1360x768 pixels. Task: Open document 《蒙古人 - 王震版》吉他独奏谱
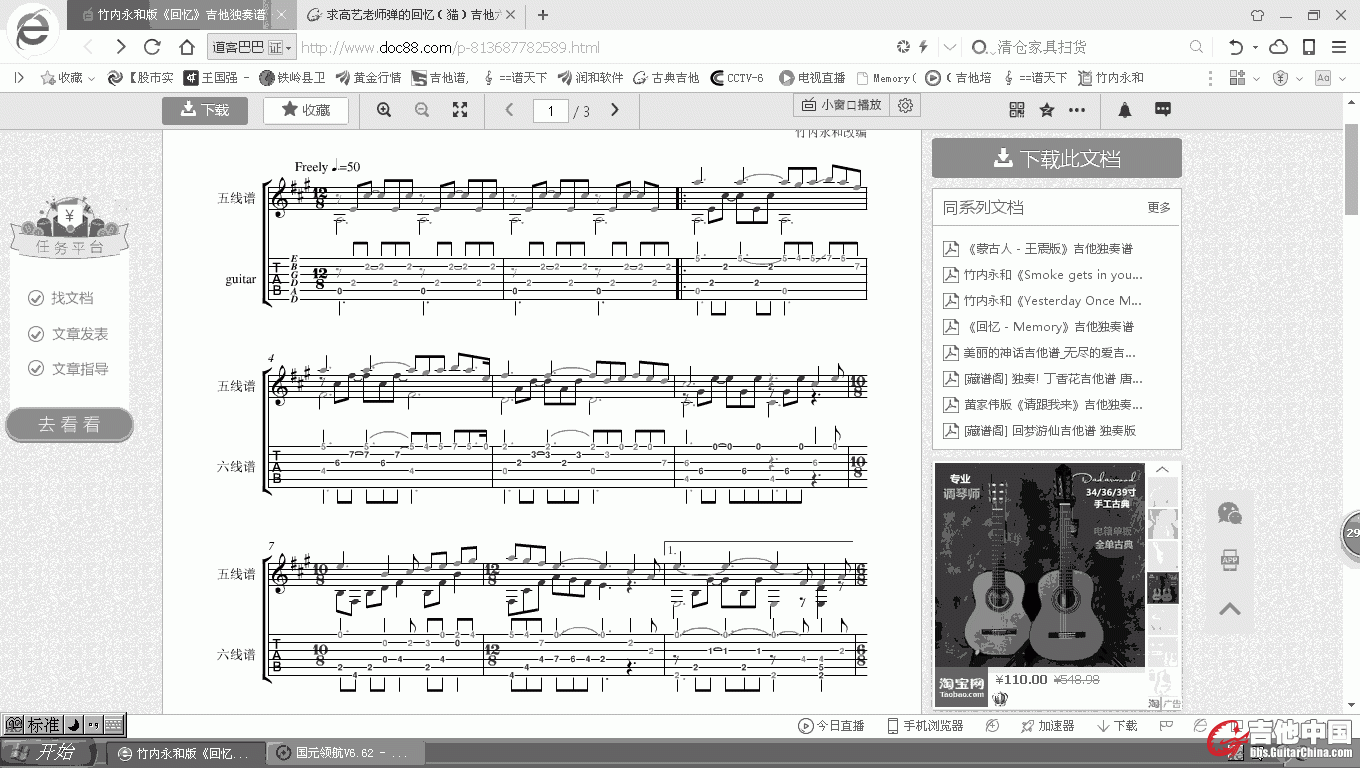1049,248
